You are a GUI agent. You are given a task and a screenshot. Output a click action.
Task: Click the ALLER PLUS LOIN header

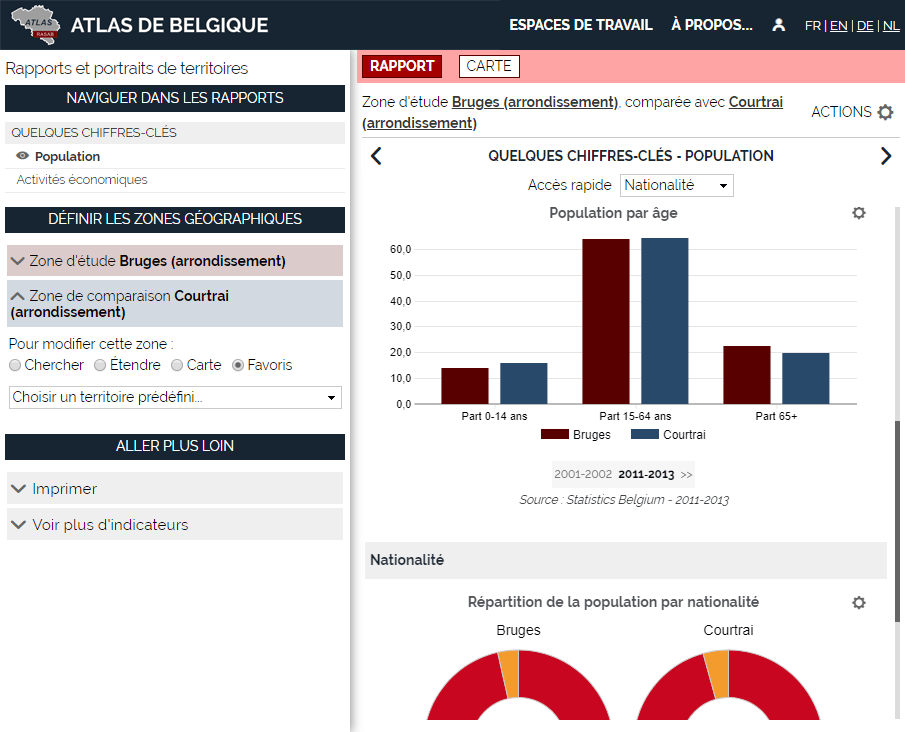[x=175, y=446]
